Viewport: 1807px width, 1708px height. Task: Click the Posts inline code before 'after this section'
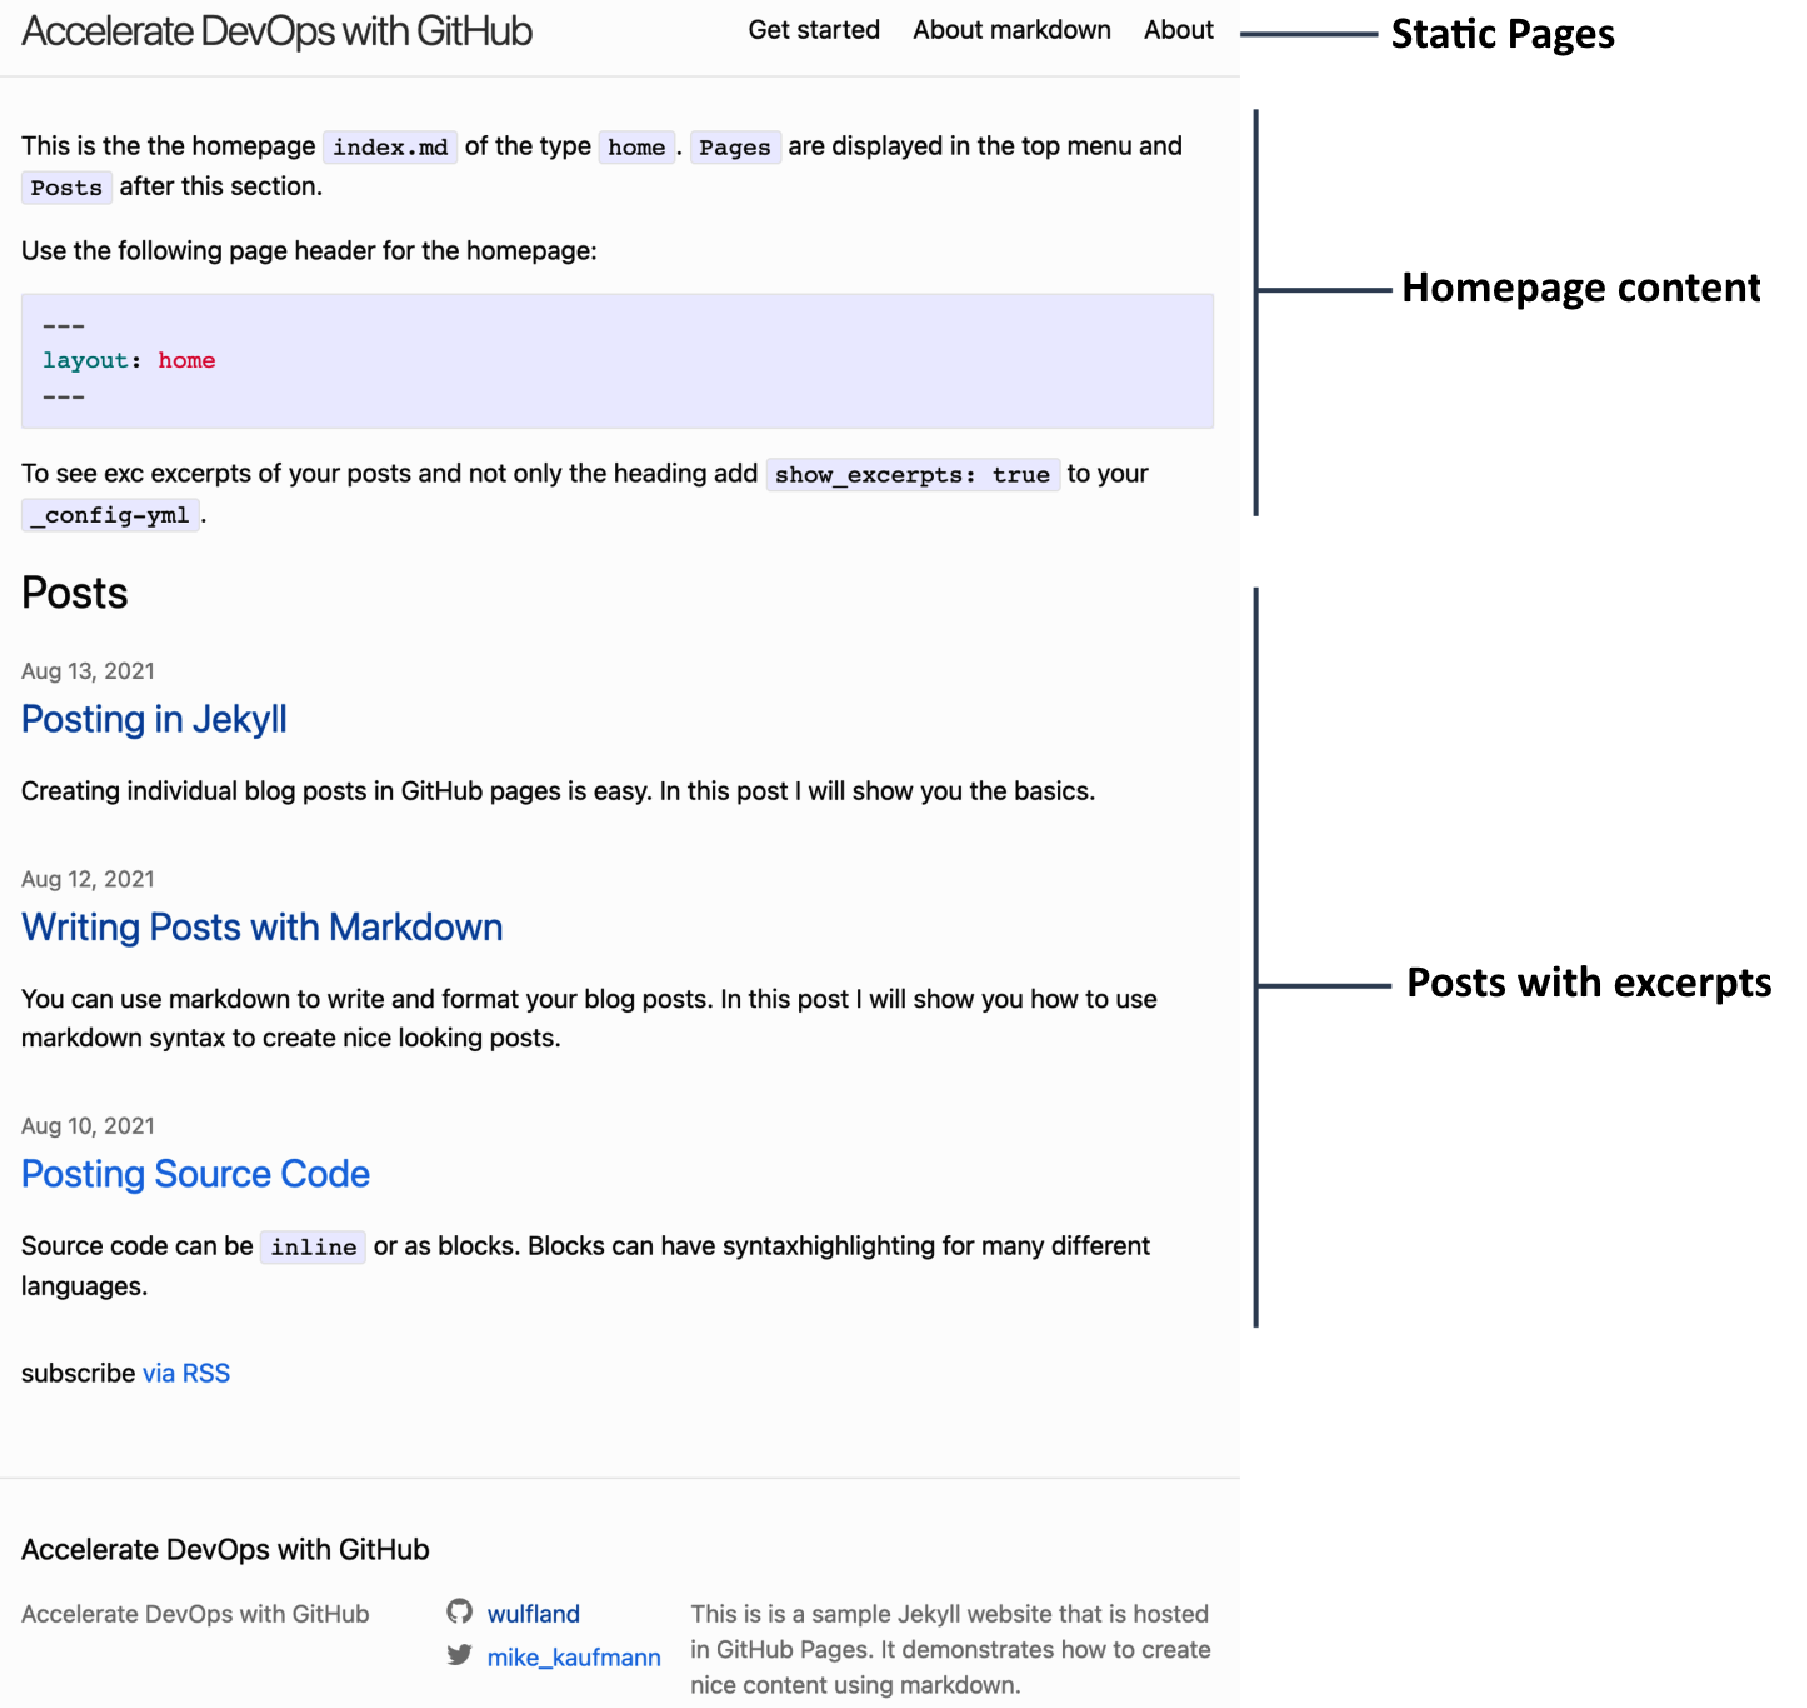tap(67, 187)
